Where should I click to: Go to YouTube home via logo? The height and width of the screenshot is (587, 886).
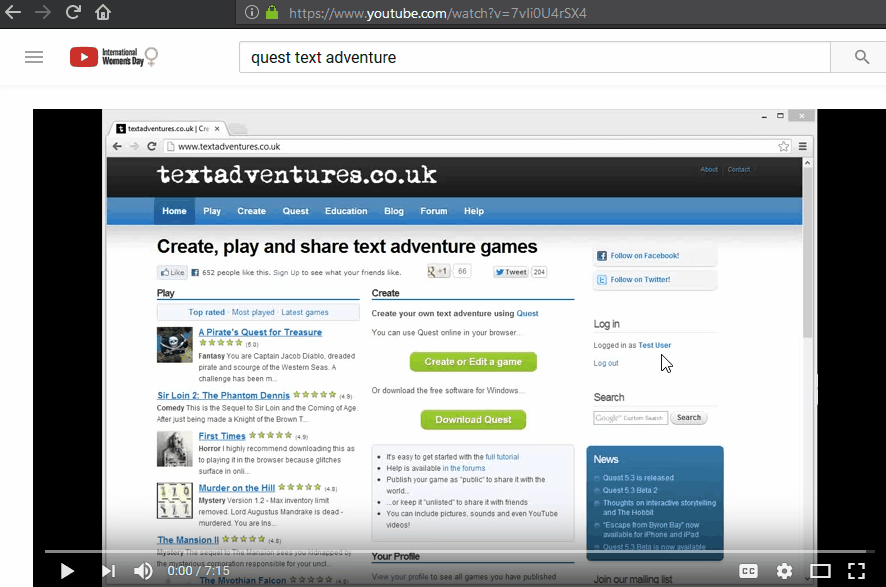tap(114, 57)
